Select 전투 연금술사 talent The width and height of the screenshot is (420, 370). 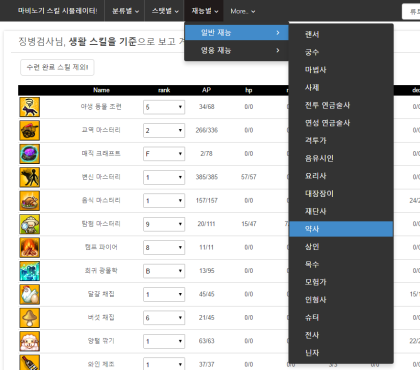[341, 105]
